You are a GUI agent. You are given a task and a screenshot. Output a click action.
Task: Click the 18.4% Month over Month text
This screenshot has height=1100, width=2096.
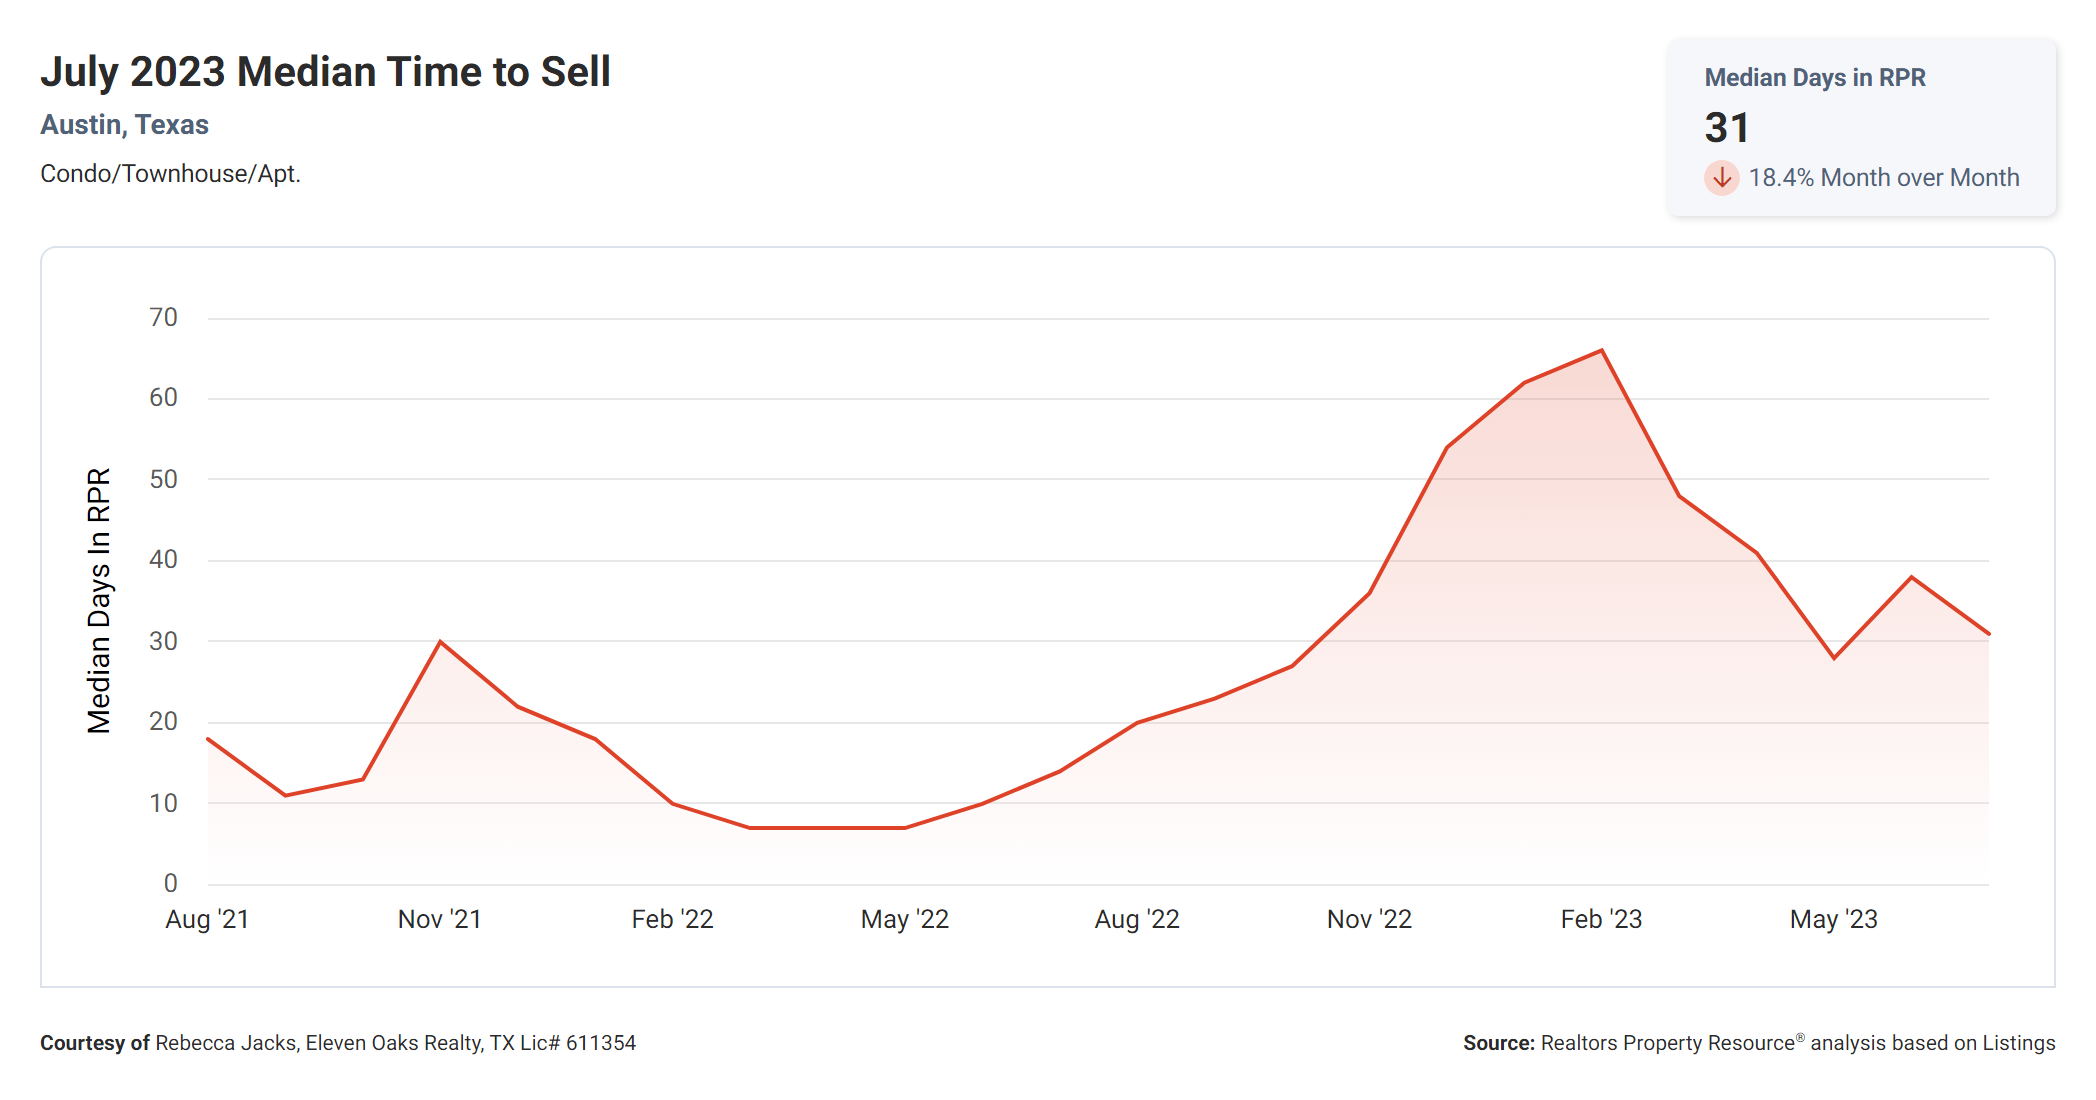(1883, 178)
